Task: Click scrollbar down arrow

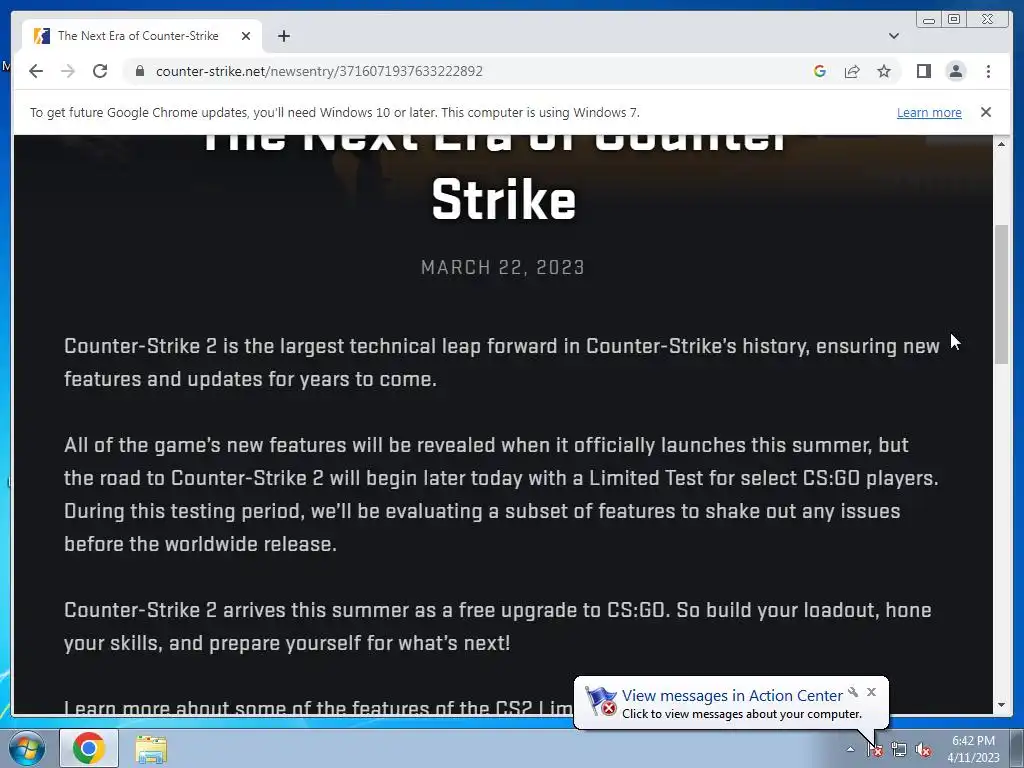Action: (x=1001, y=705)
